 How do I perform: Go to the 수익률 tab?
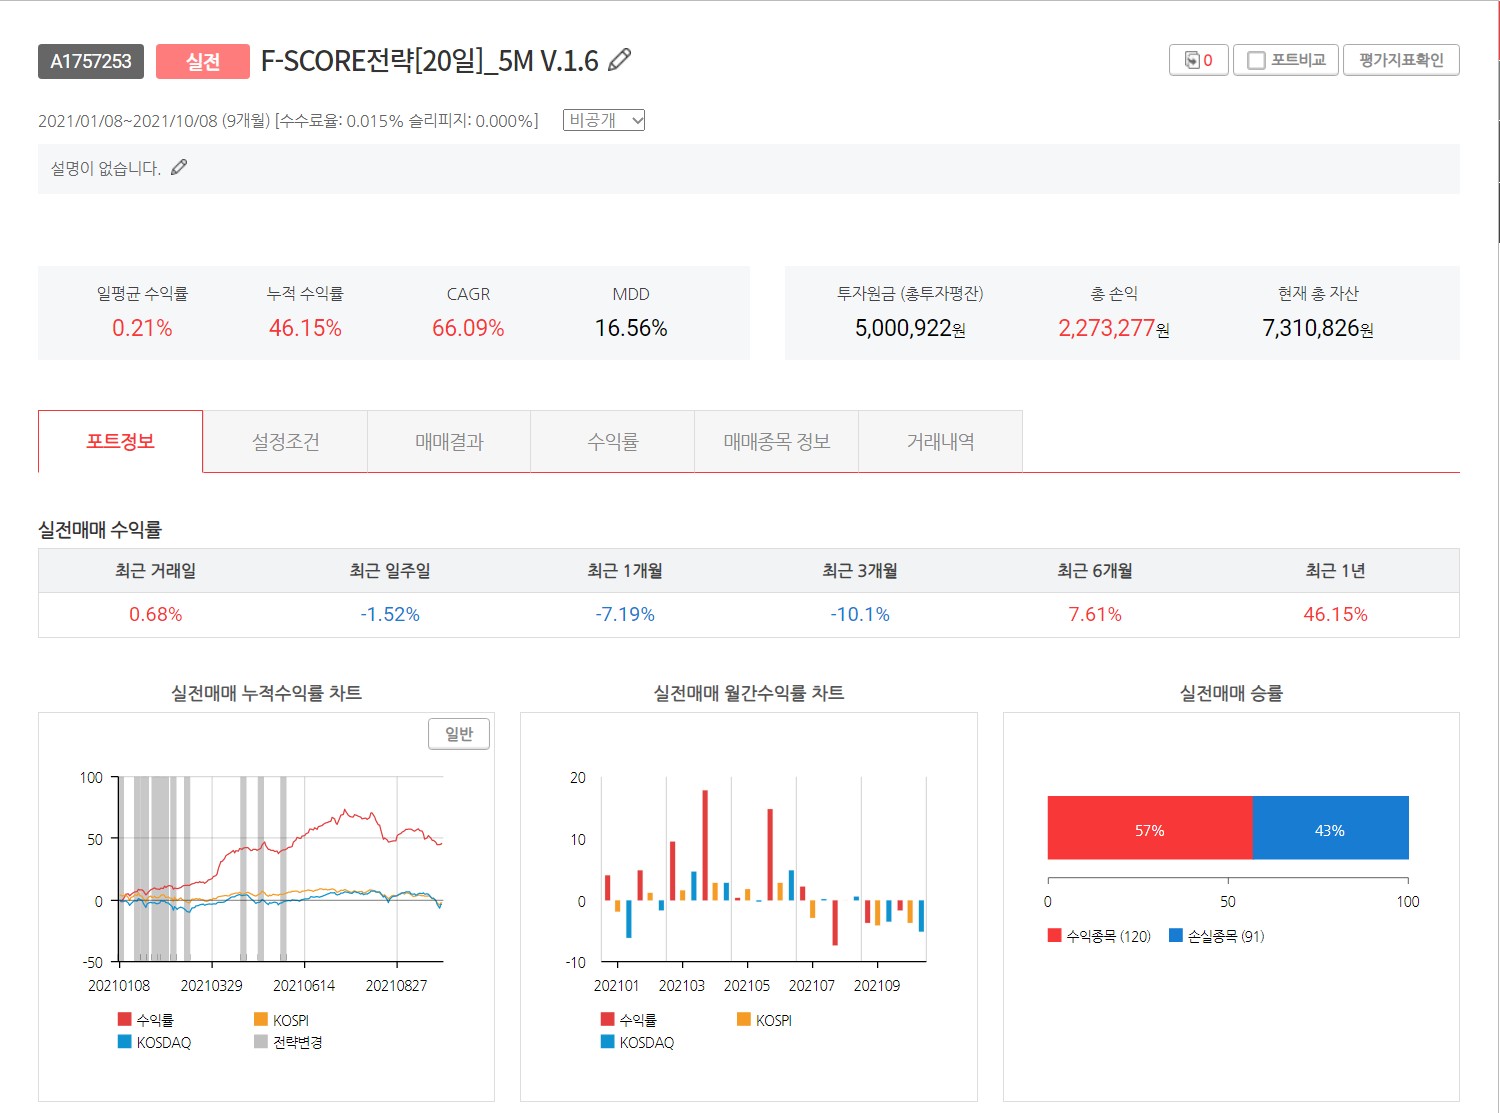click(x=613, y=441)
